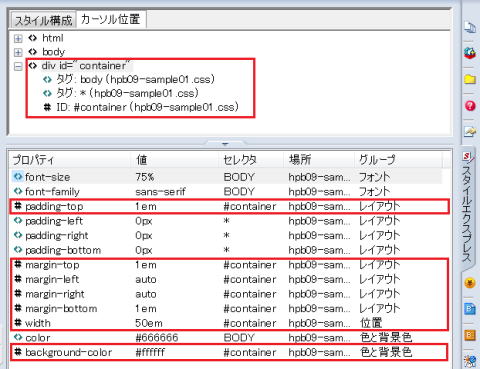Open the stacked pages icon in the sidebar
Image resolution: width=480 pixels, height=369 pixels.
click(470, 27)
